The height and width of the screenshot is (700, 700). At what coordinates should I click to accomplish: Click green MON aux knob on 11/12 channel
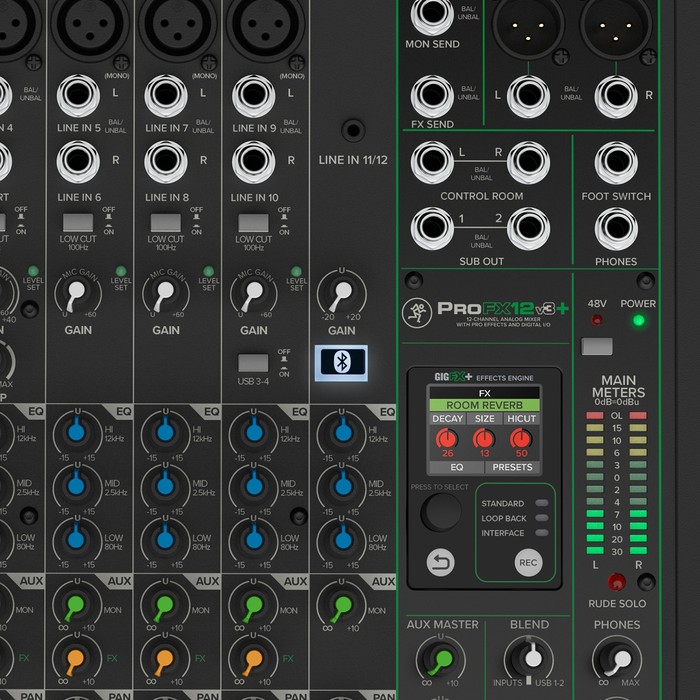click(x=342, y=605)
